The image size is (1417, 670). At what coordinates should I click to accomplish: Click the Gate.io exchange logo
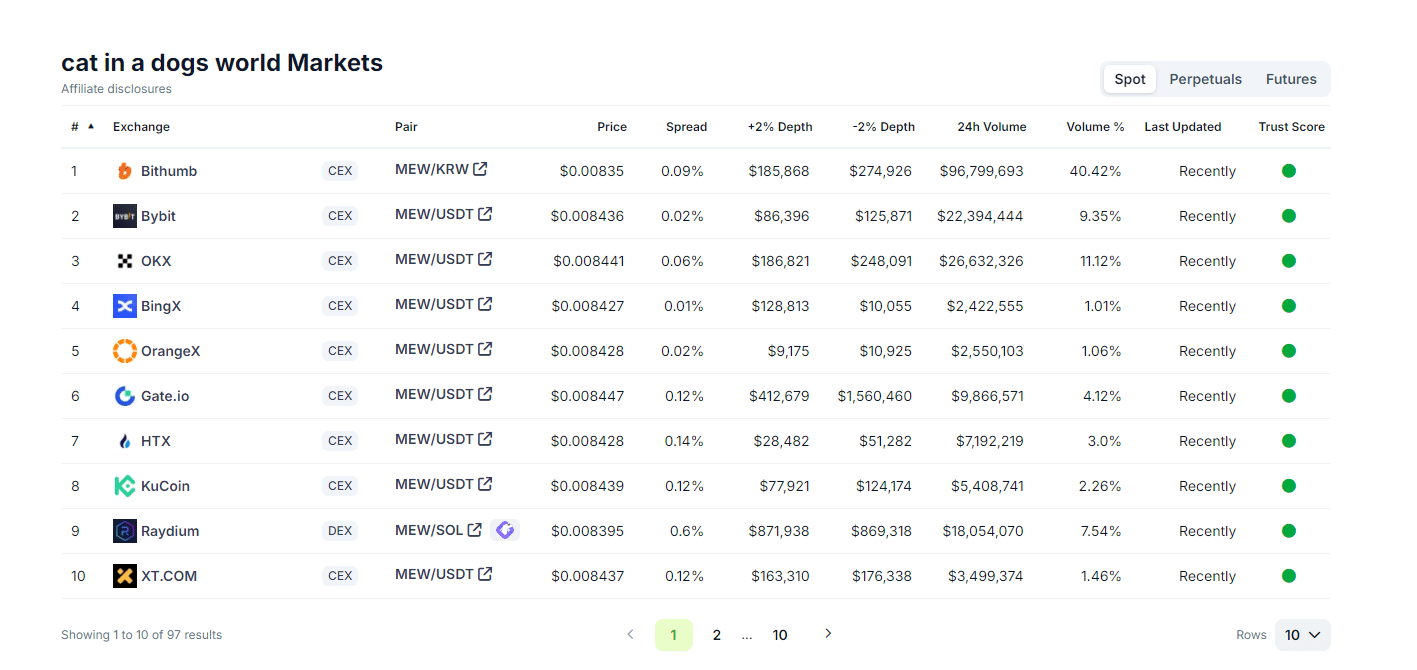click(125, 396)
